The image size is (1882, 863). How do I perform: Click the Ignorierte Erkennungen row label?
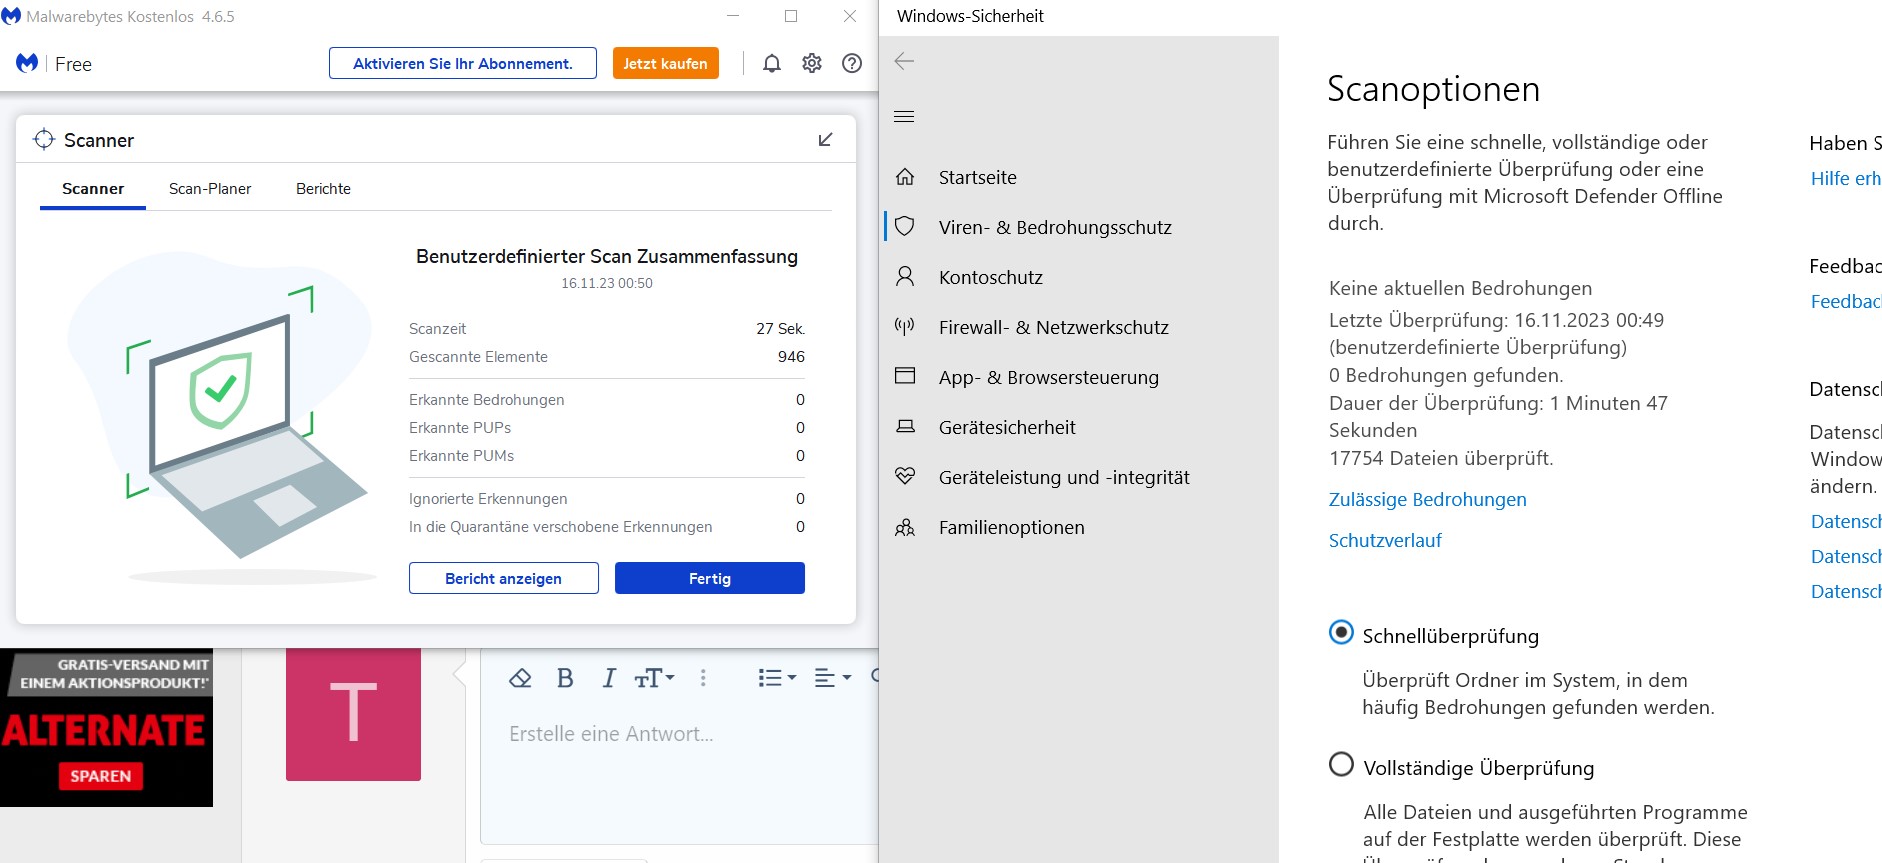click(x=488, y=498)
